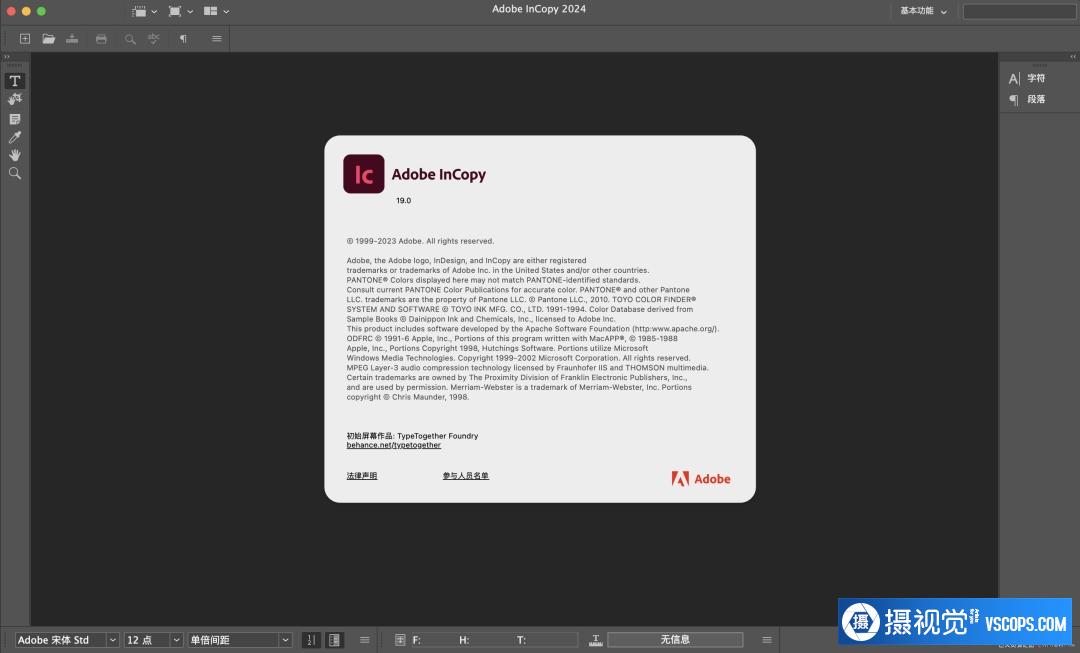Open the 字符 character panel
The width and height of the screenshot is (1080, 653).
pyautogui.click(x=1036, y=79)
